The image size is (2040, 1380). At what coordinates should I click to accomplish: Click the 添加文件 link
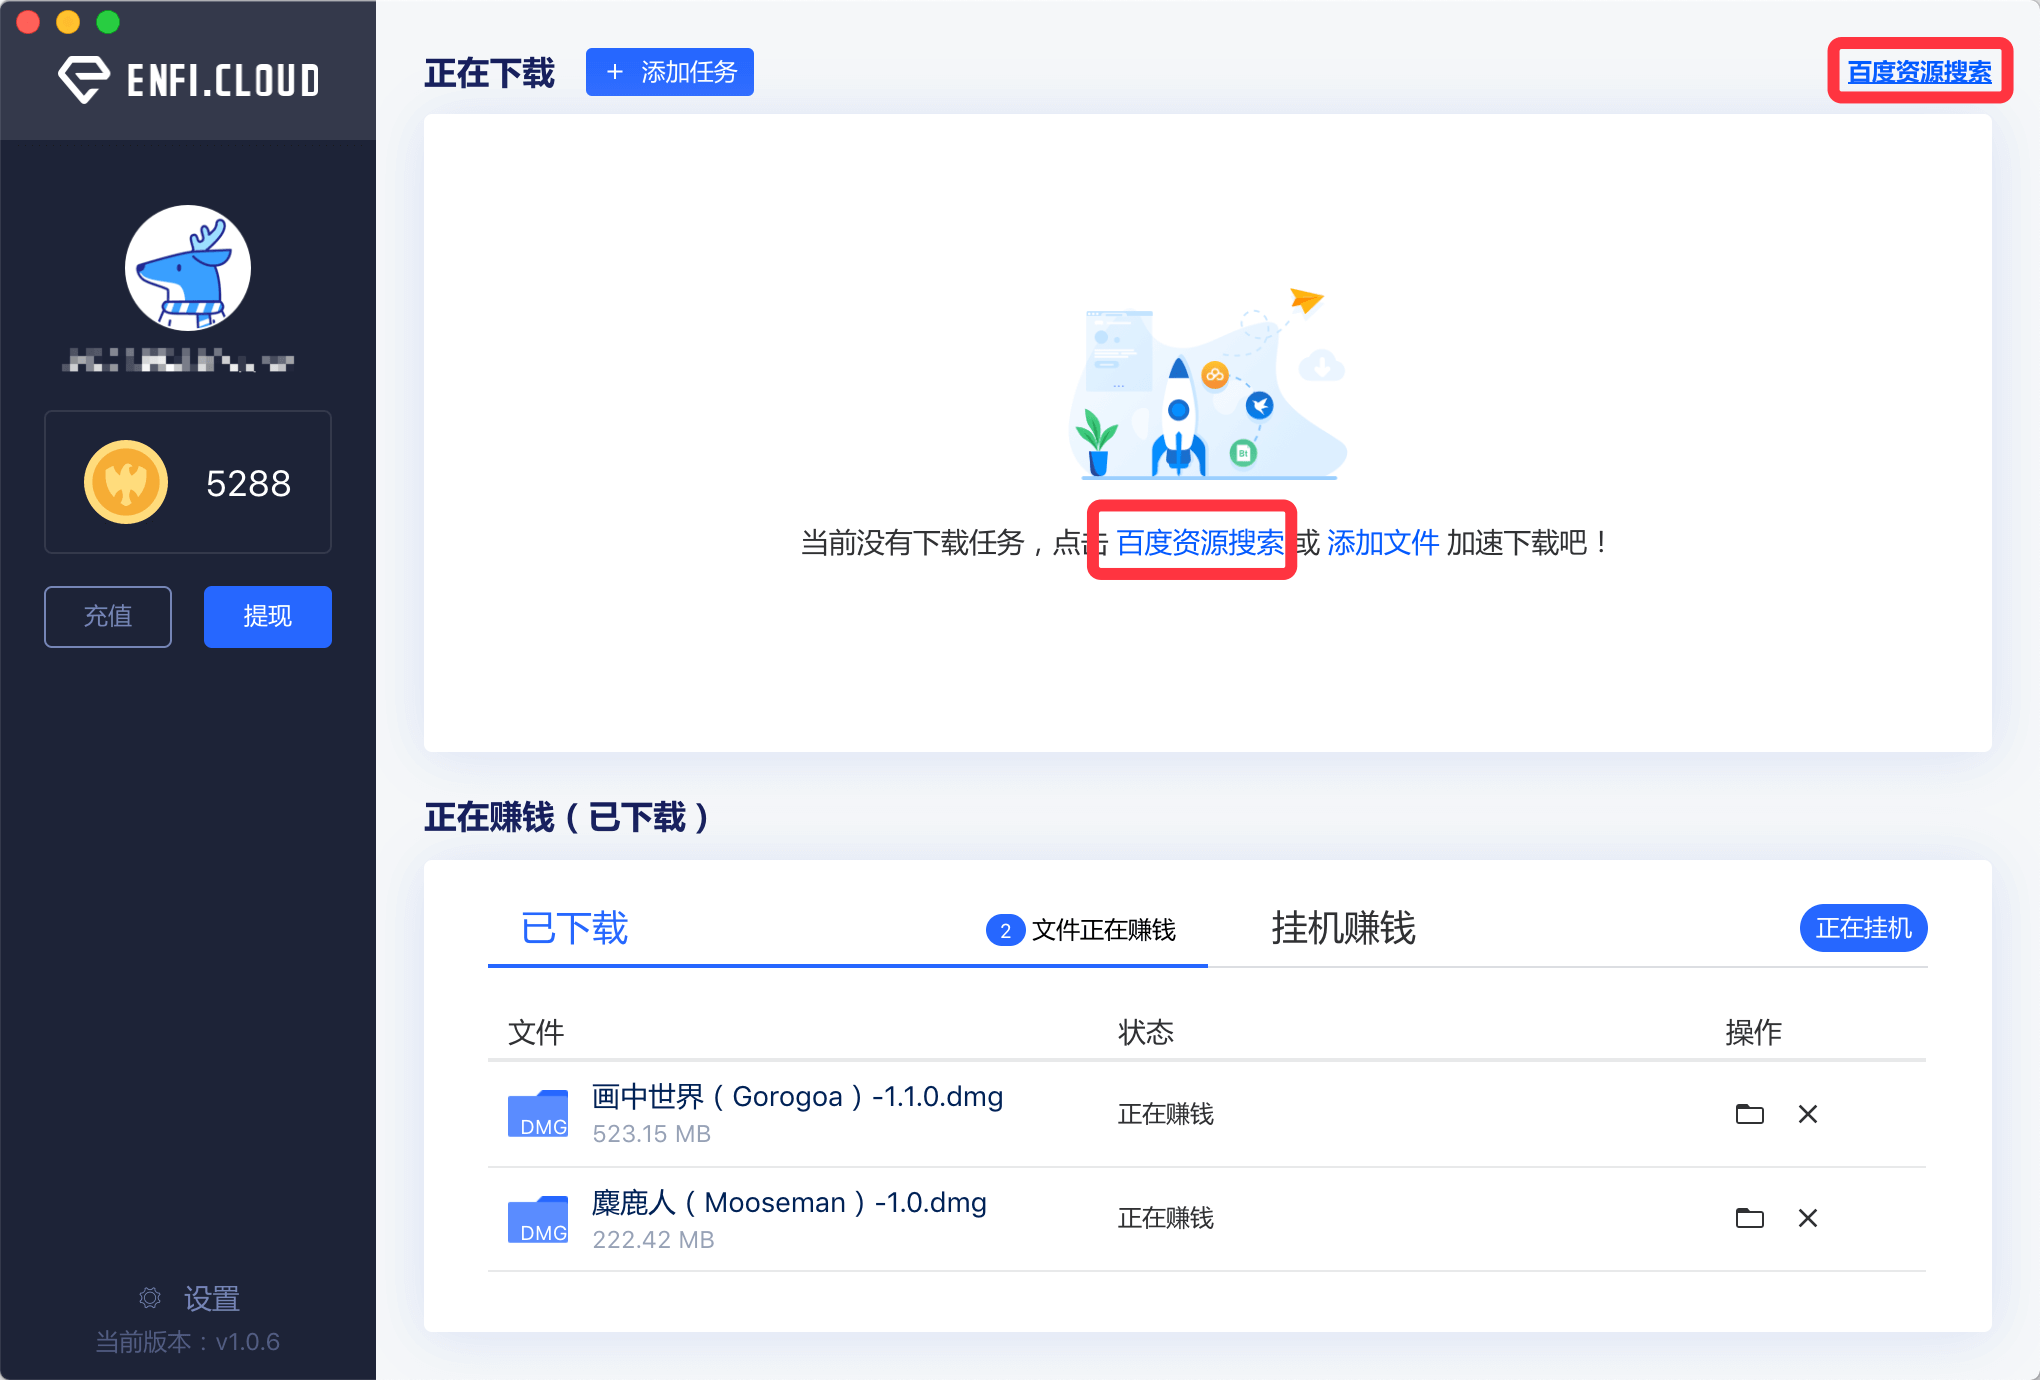click(x=1383, y=542)
